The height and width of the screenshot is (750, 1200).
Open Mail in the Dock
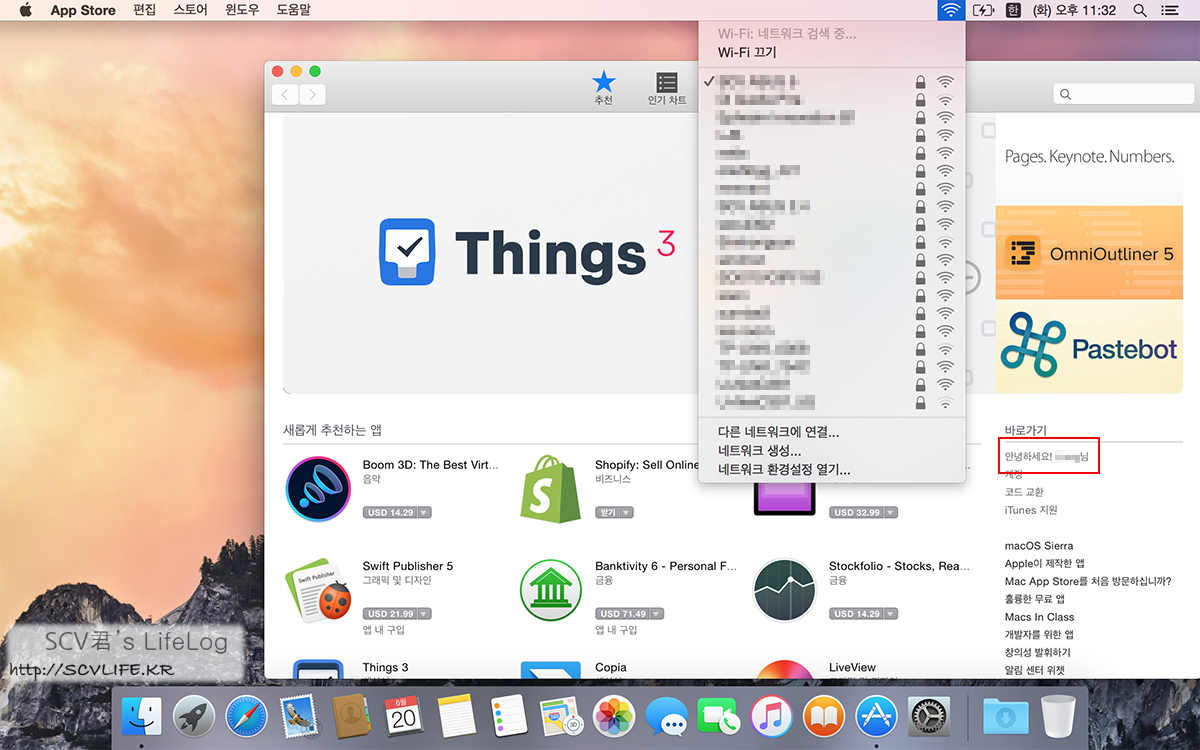click(299, 716)
